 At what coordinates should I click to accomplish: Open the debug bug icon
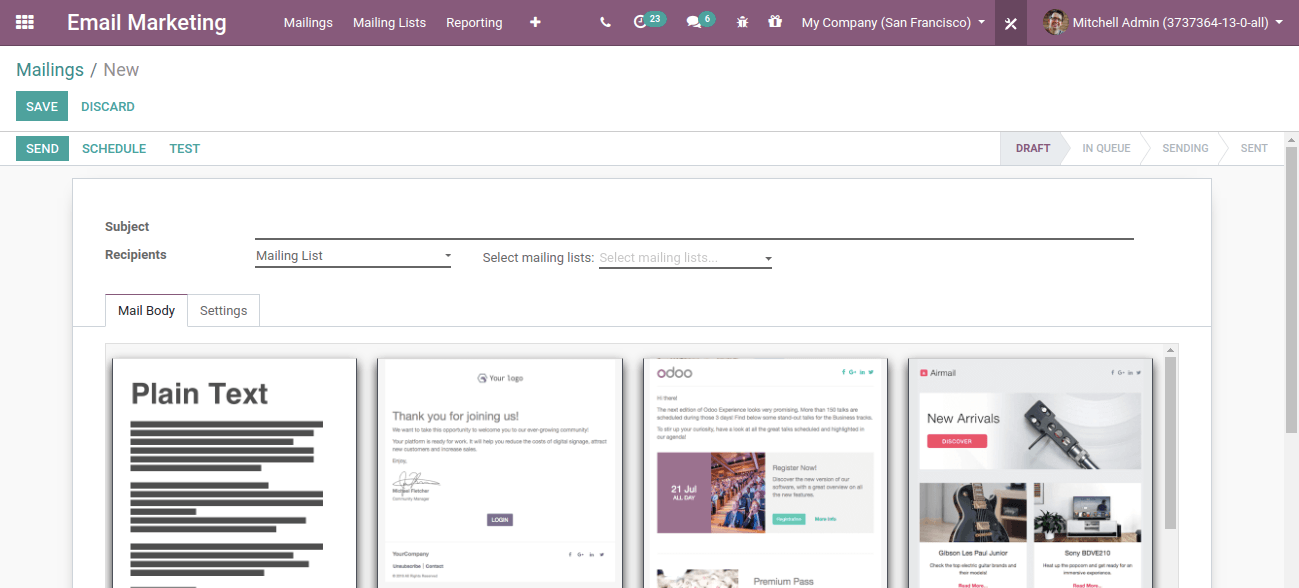742,22
